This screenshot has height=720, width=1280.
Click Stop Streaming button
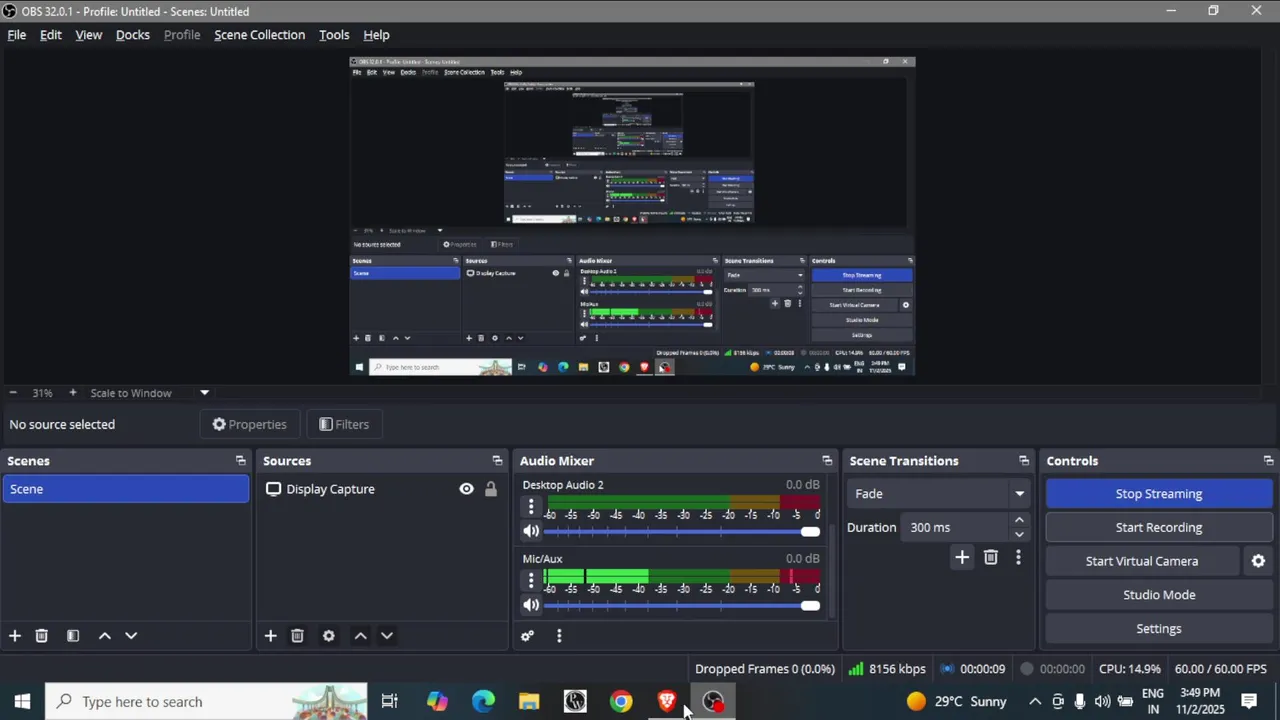[1159, 494]
